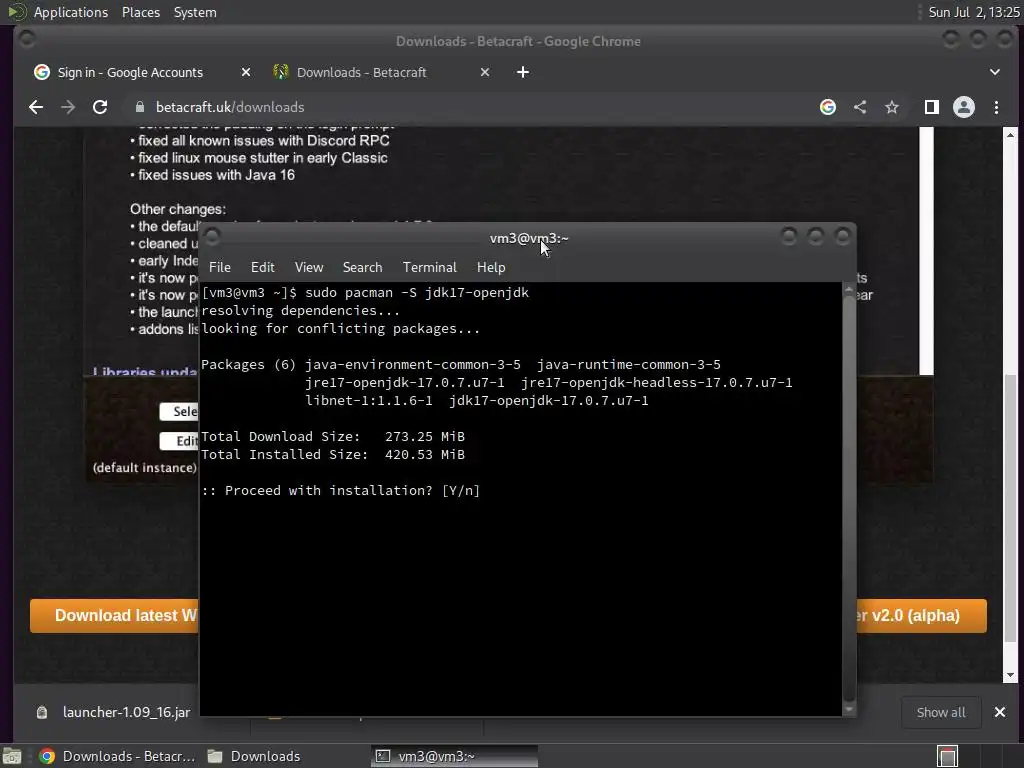Select vm3@vm3:~ terminal taskbar entry
The width and height of the screenshot is (1024, 768).
point(455,756)
